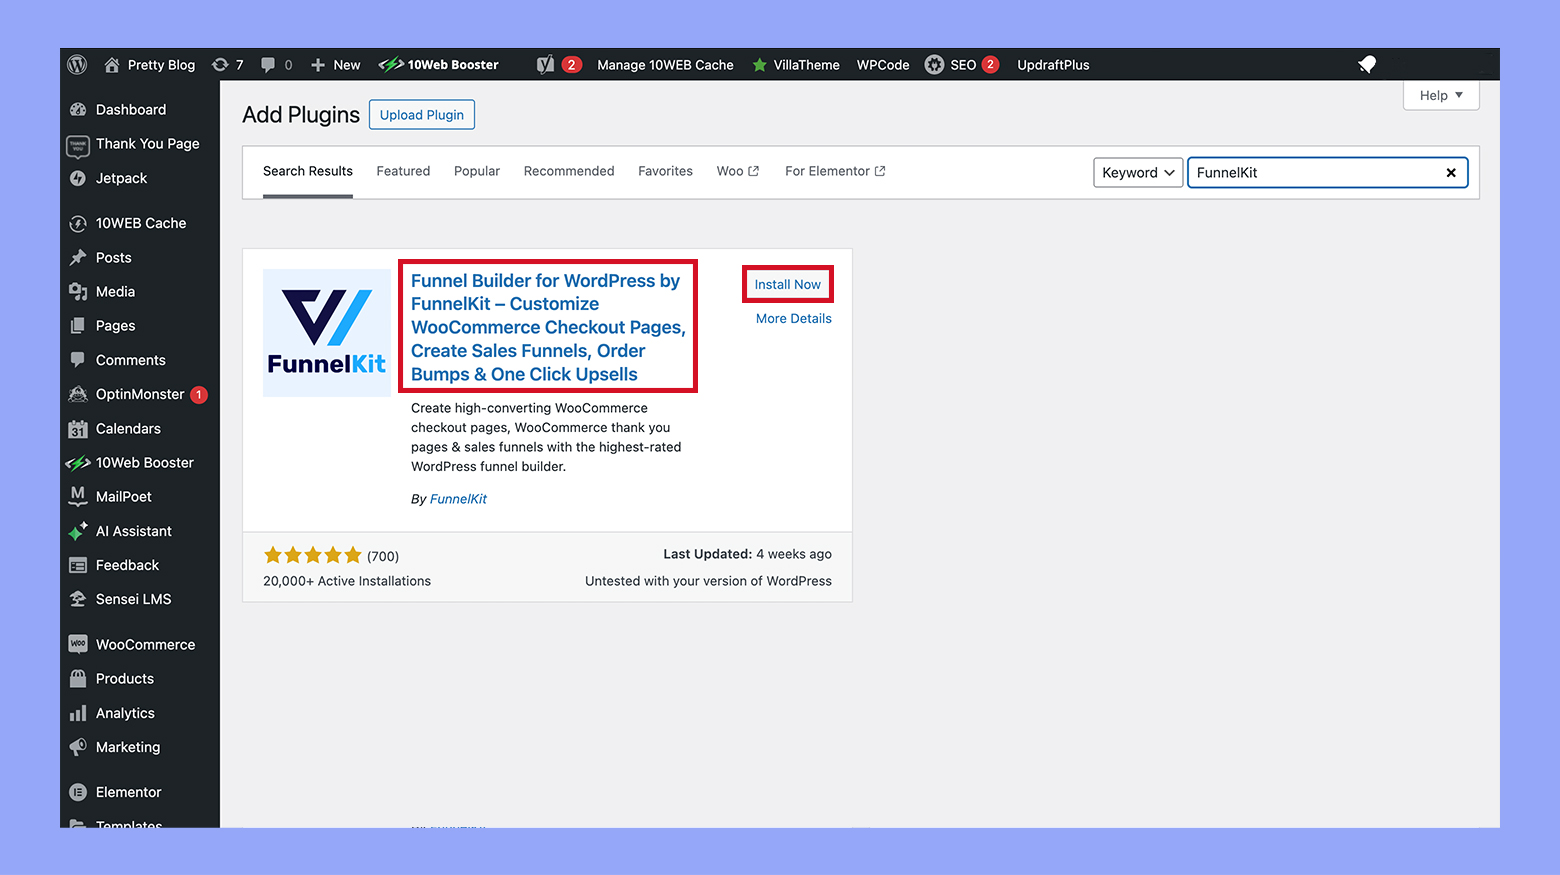Image resolution: width=1560 pixels, height=875 pixels.
Task: Open the Keyword search filter dropdown
Action: point(1137,172)
